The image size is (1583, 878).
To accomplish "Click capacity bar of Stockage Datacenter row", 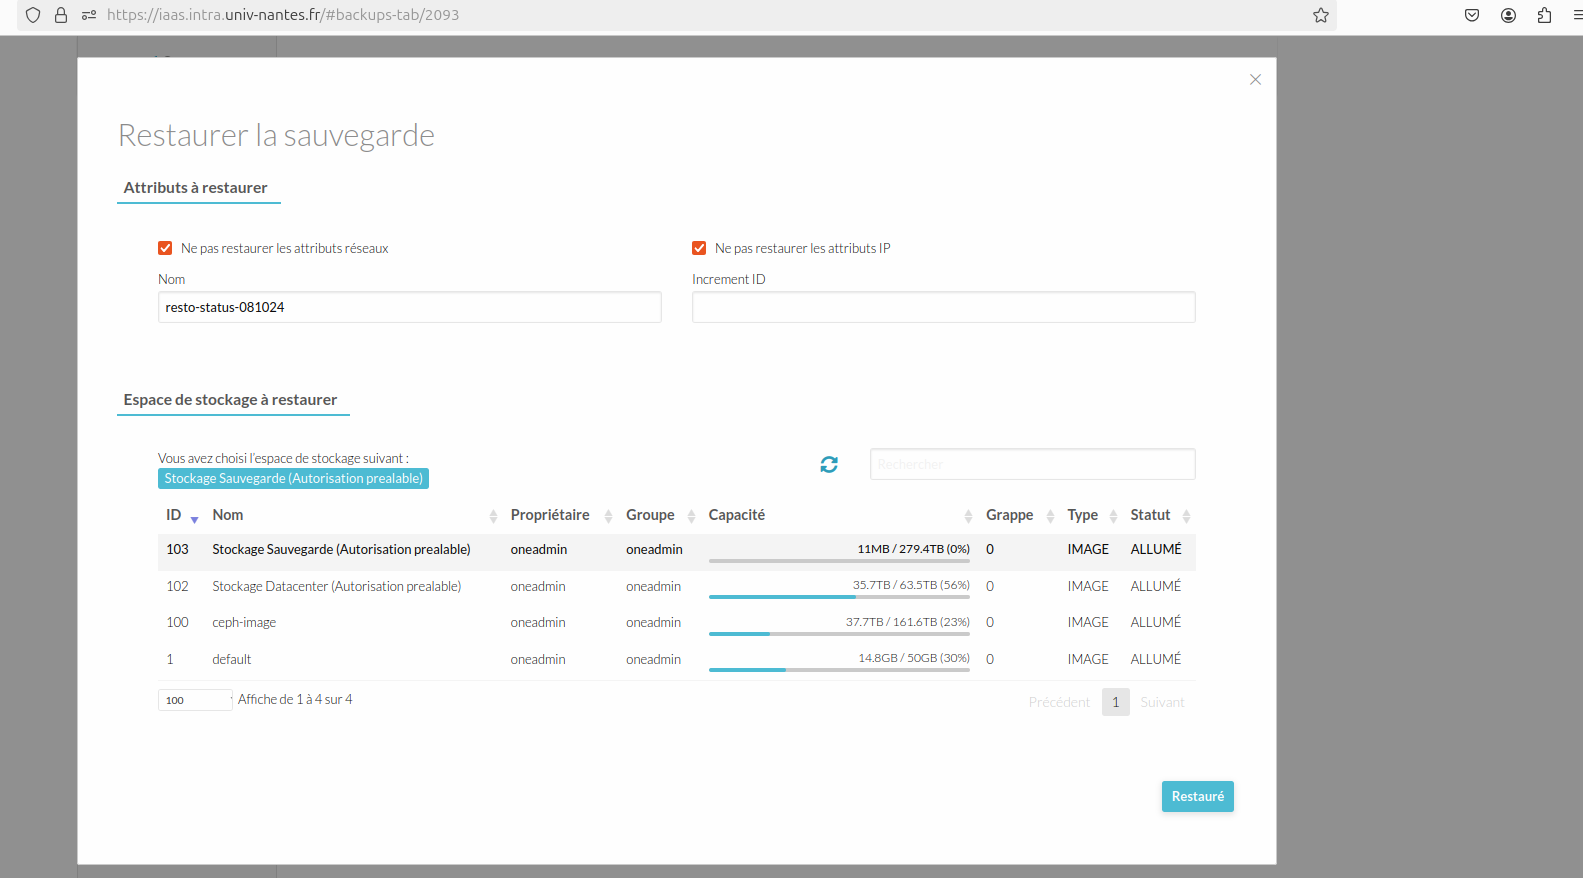I will pyautogui.click(x=839, y=597).
